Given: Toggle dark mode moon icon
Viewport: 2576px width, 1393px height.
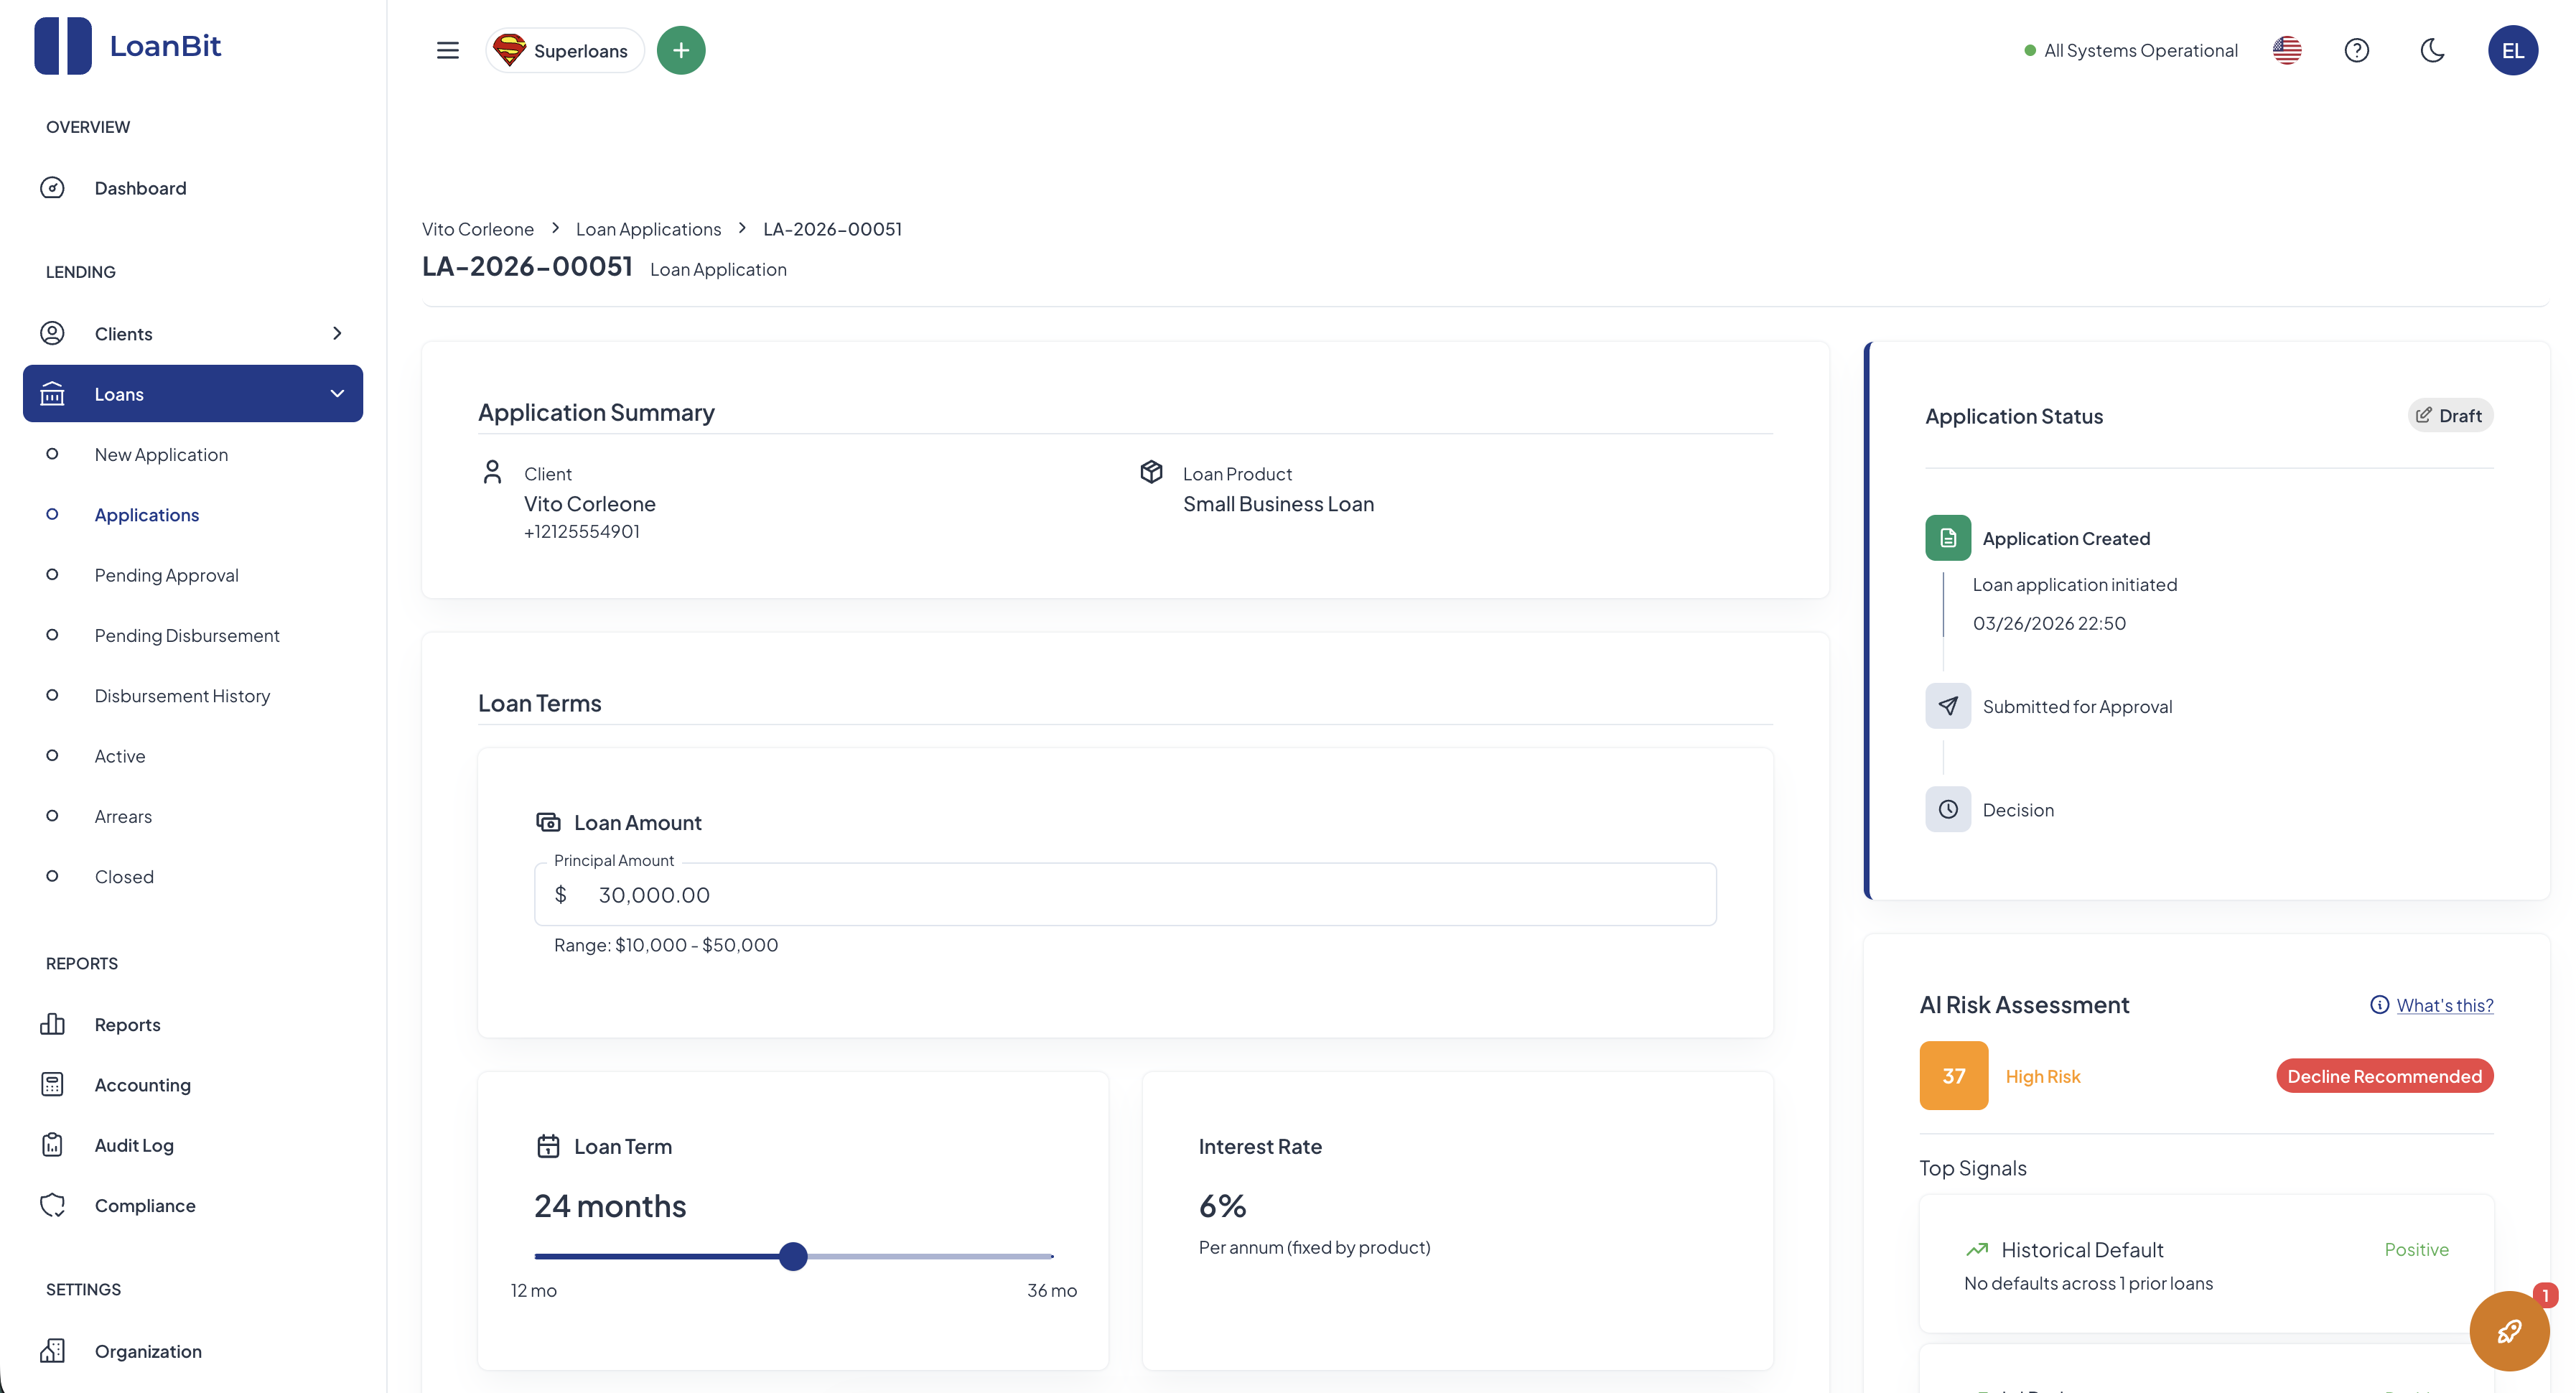Looking at the screenshot, I should click(x=2432, y=50).
